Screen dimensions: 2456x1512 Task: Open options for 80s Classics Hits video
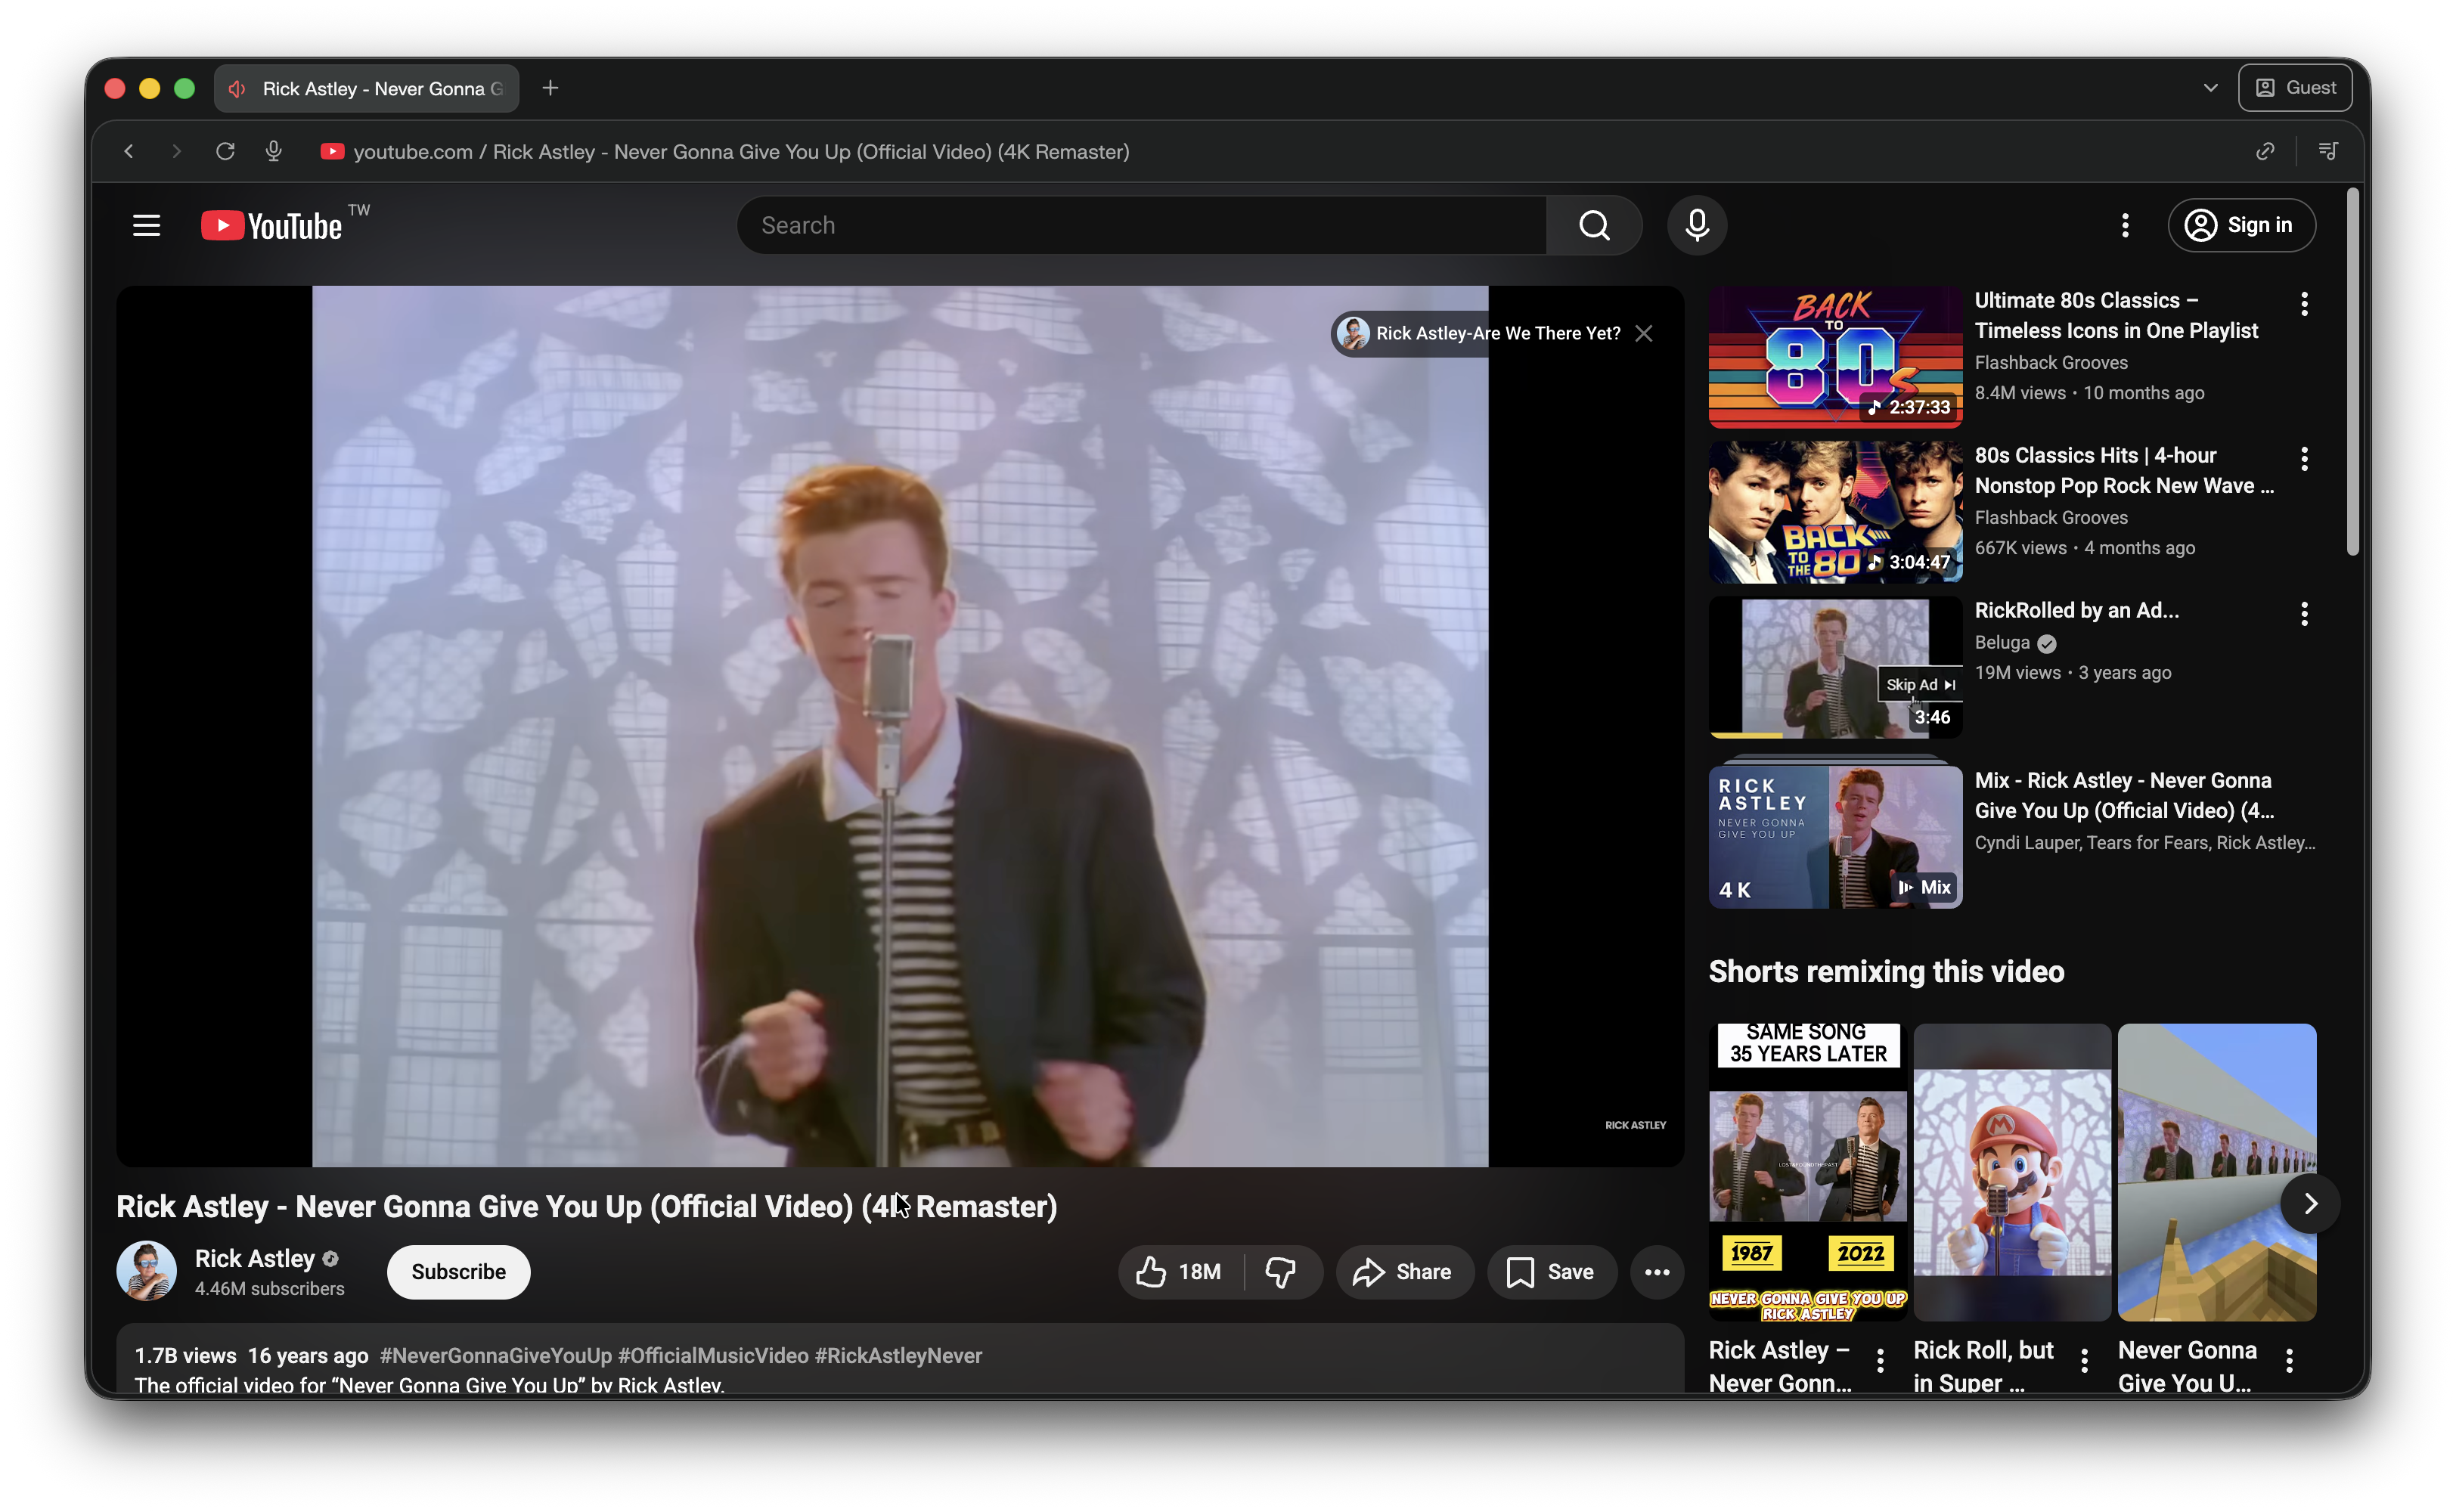coord(2304,458)
